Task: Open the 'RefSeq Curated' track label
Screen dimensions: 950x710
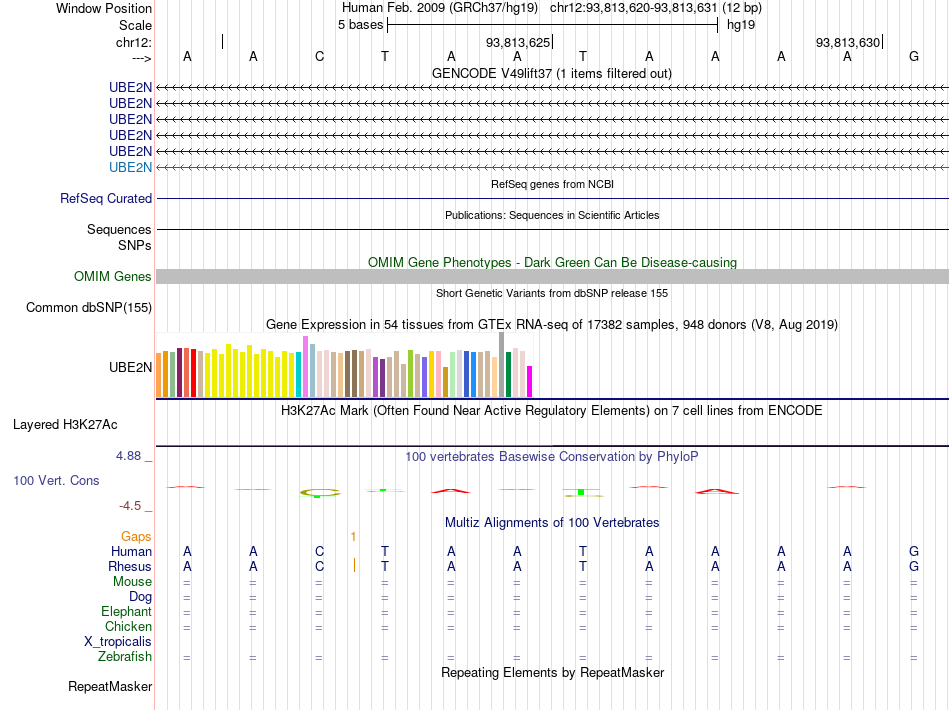Action: [106, 198]
